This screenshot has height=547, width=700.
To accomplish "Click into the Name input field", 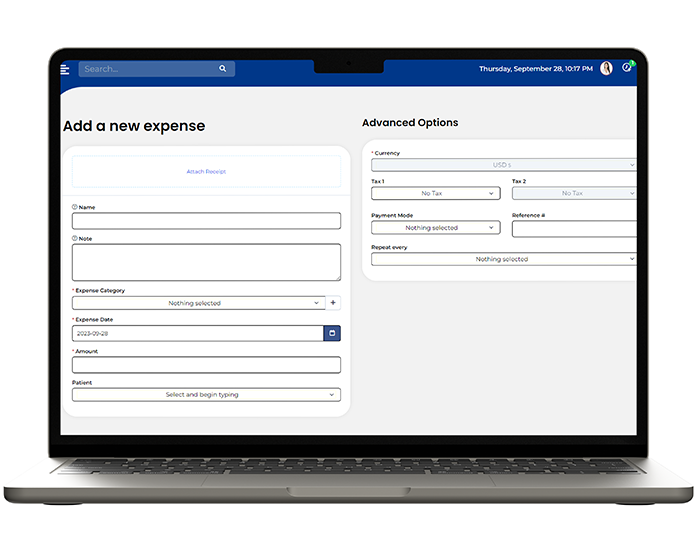I will click(206, 221).
